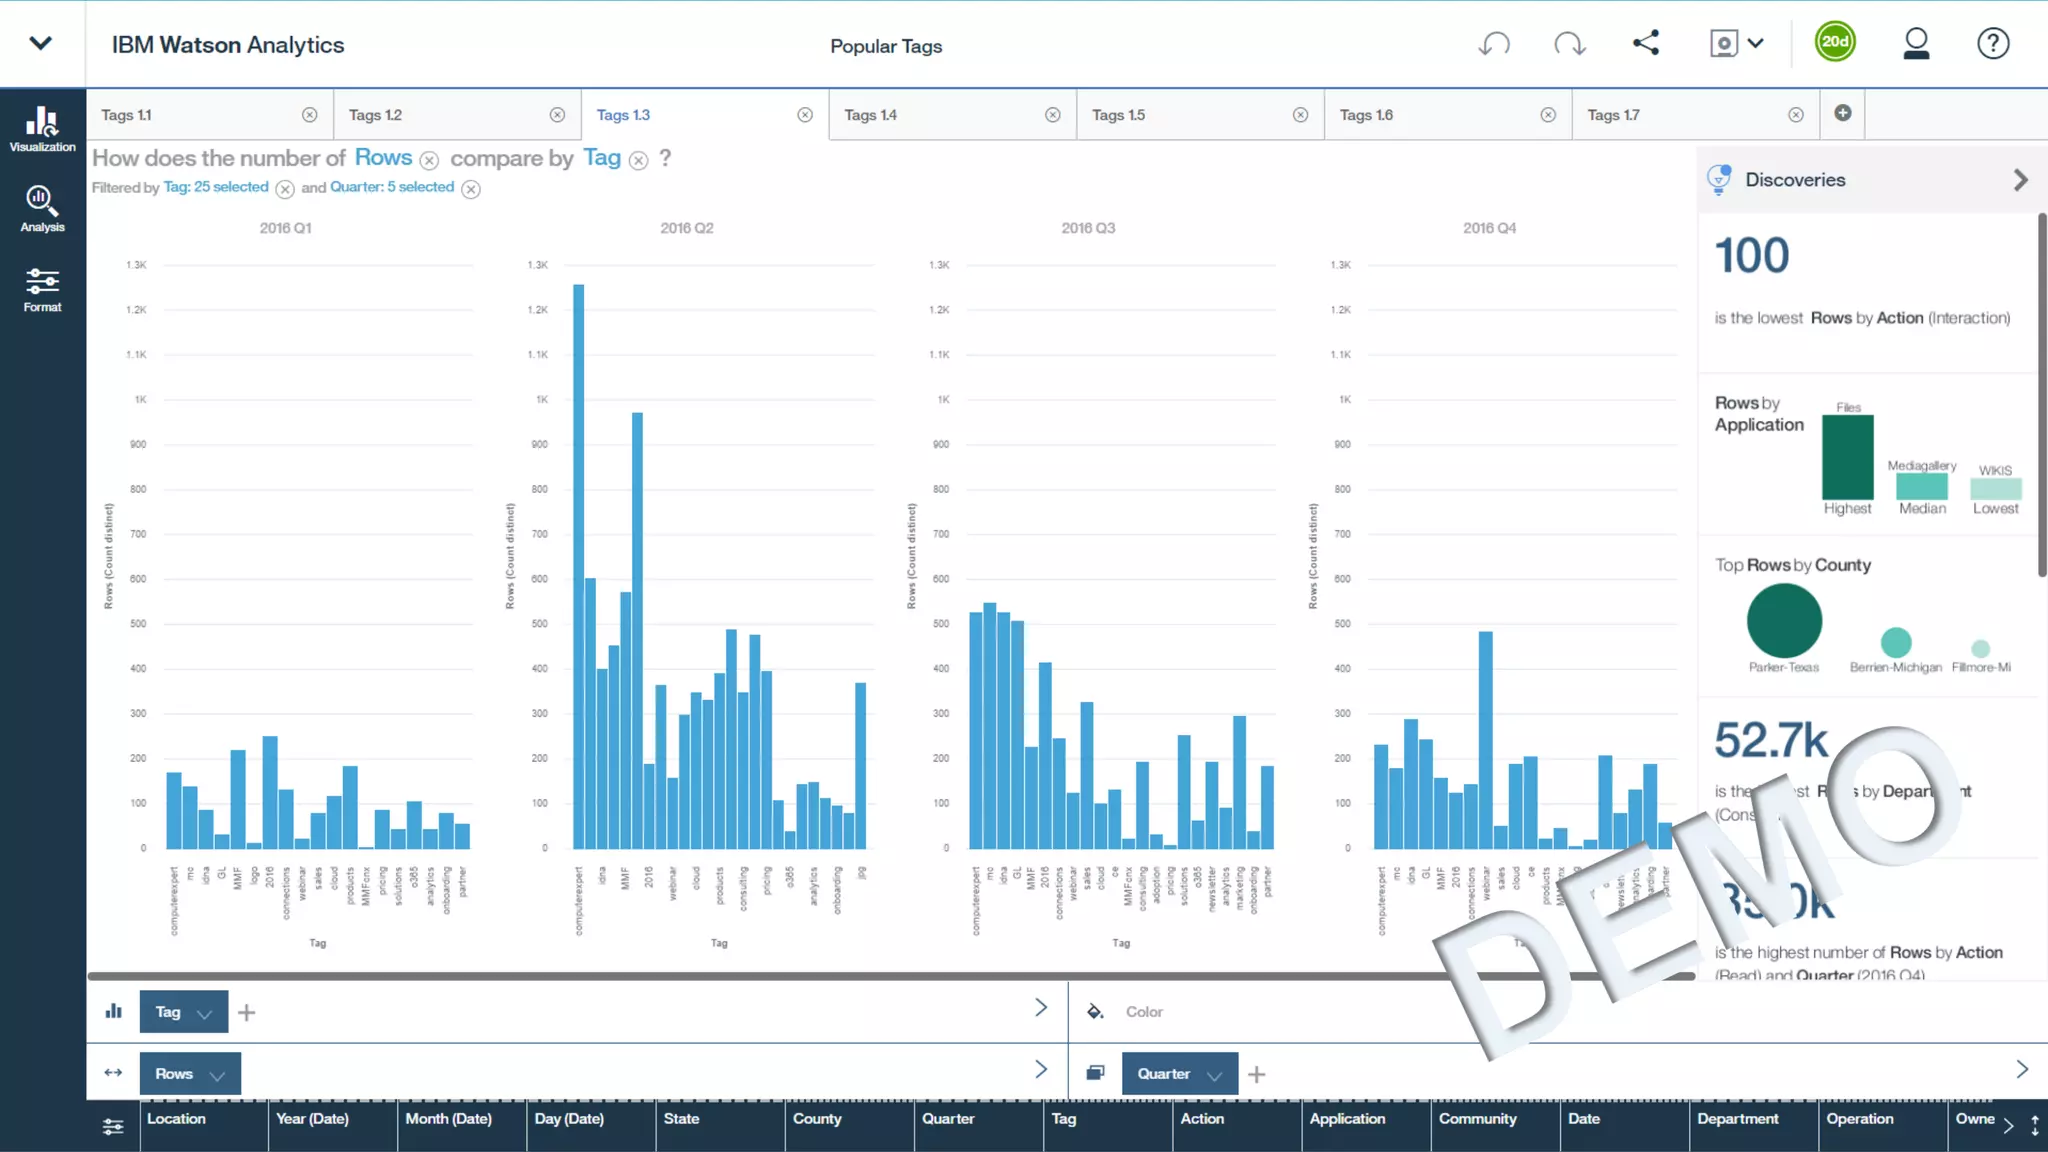Screen dimensions: 2048x1152
Task: Add a new tab with plus icon
Action: pyautogui.click(x=1843, y=113)
